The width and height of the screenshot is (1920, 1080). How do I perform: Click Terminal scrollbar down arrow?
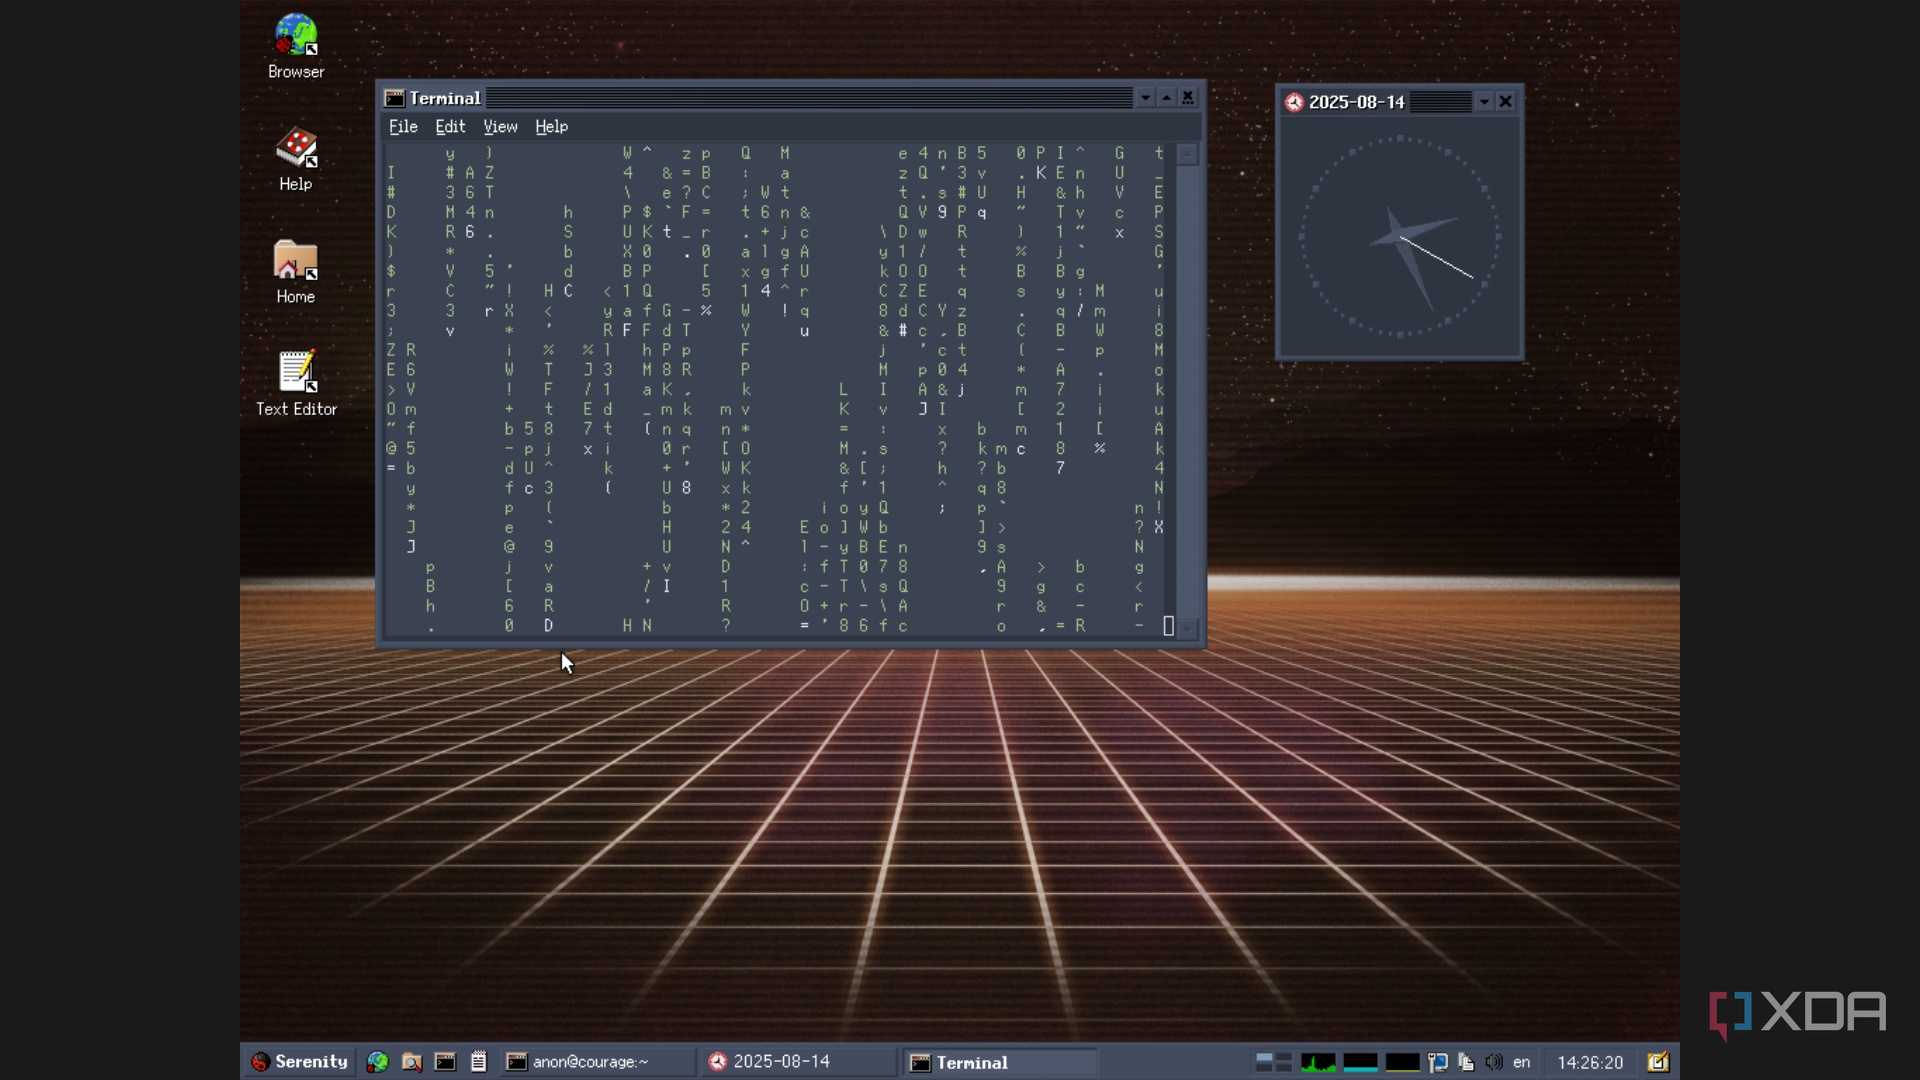1187,628
